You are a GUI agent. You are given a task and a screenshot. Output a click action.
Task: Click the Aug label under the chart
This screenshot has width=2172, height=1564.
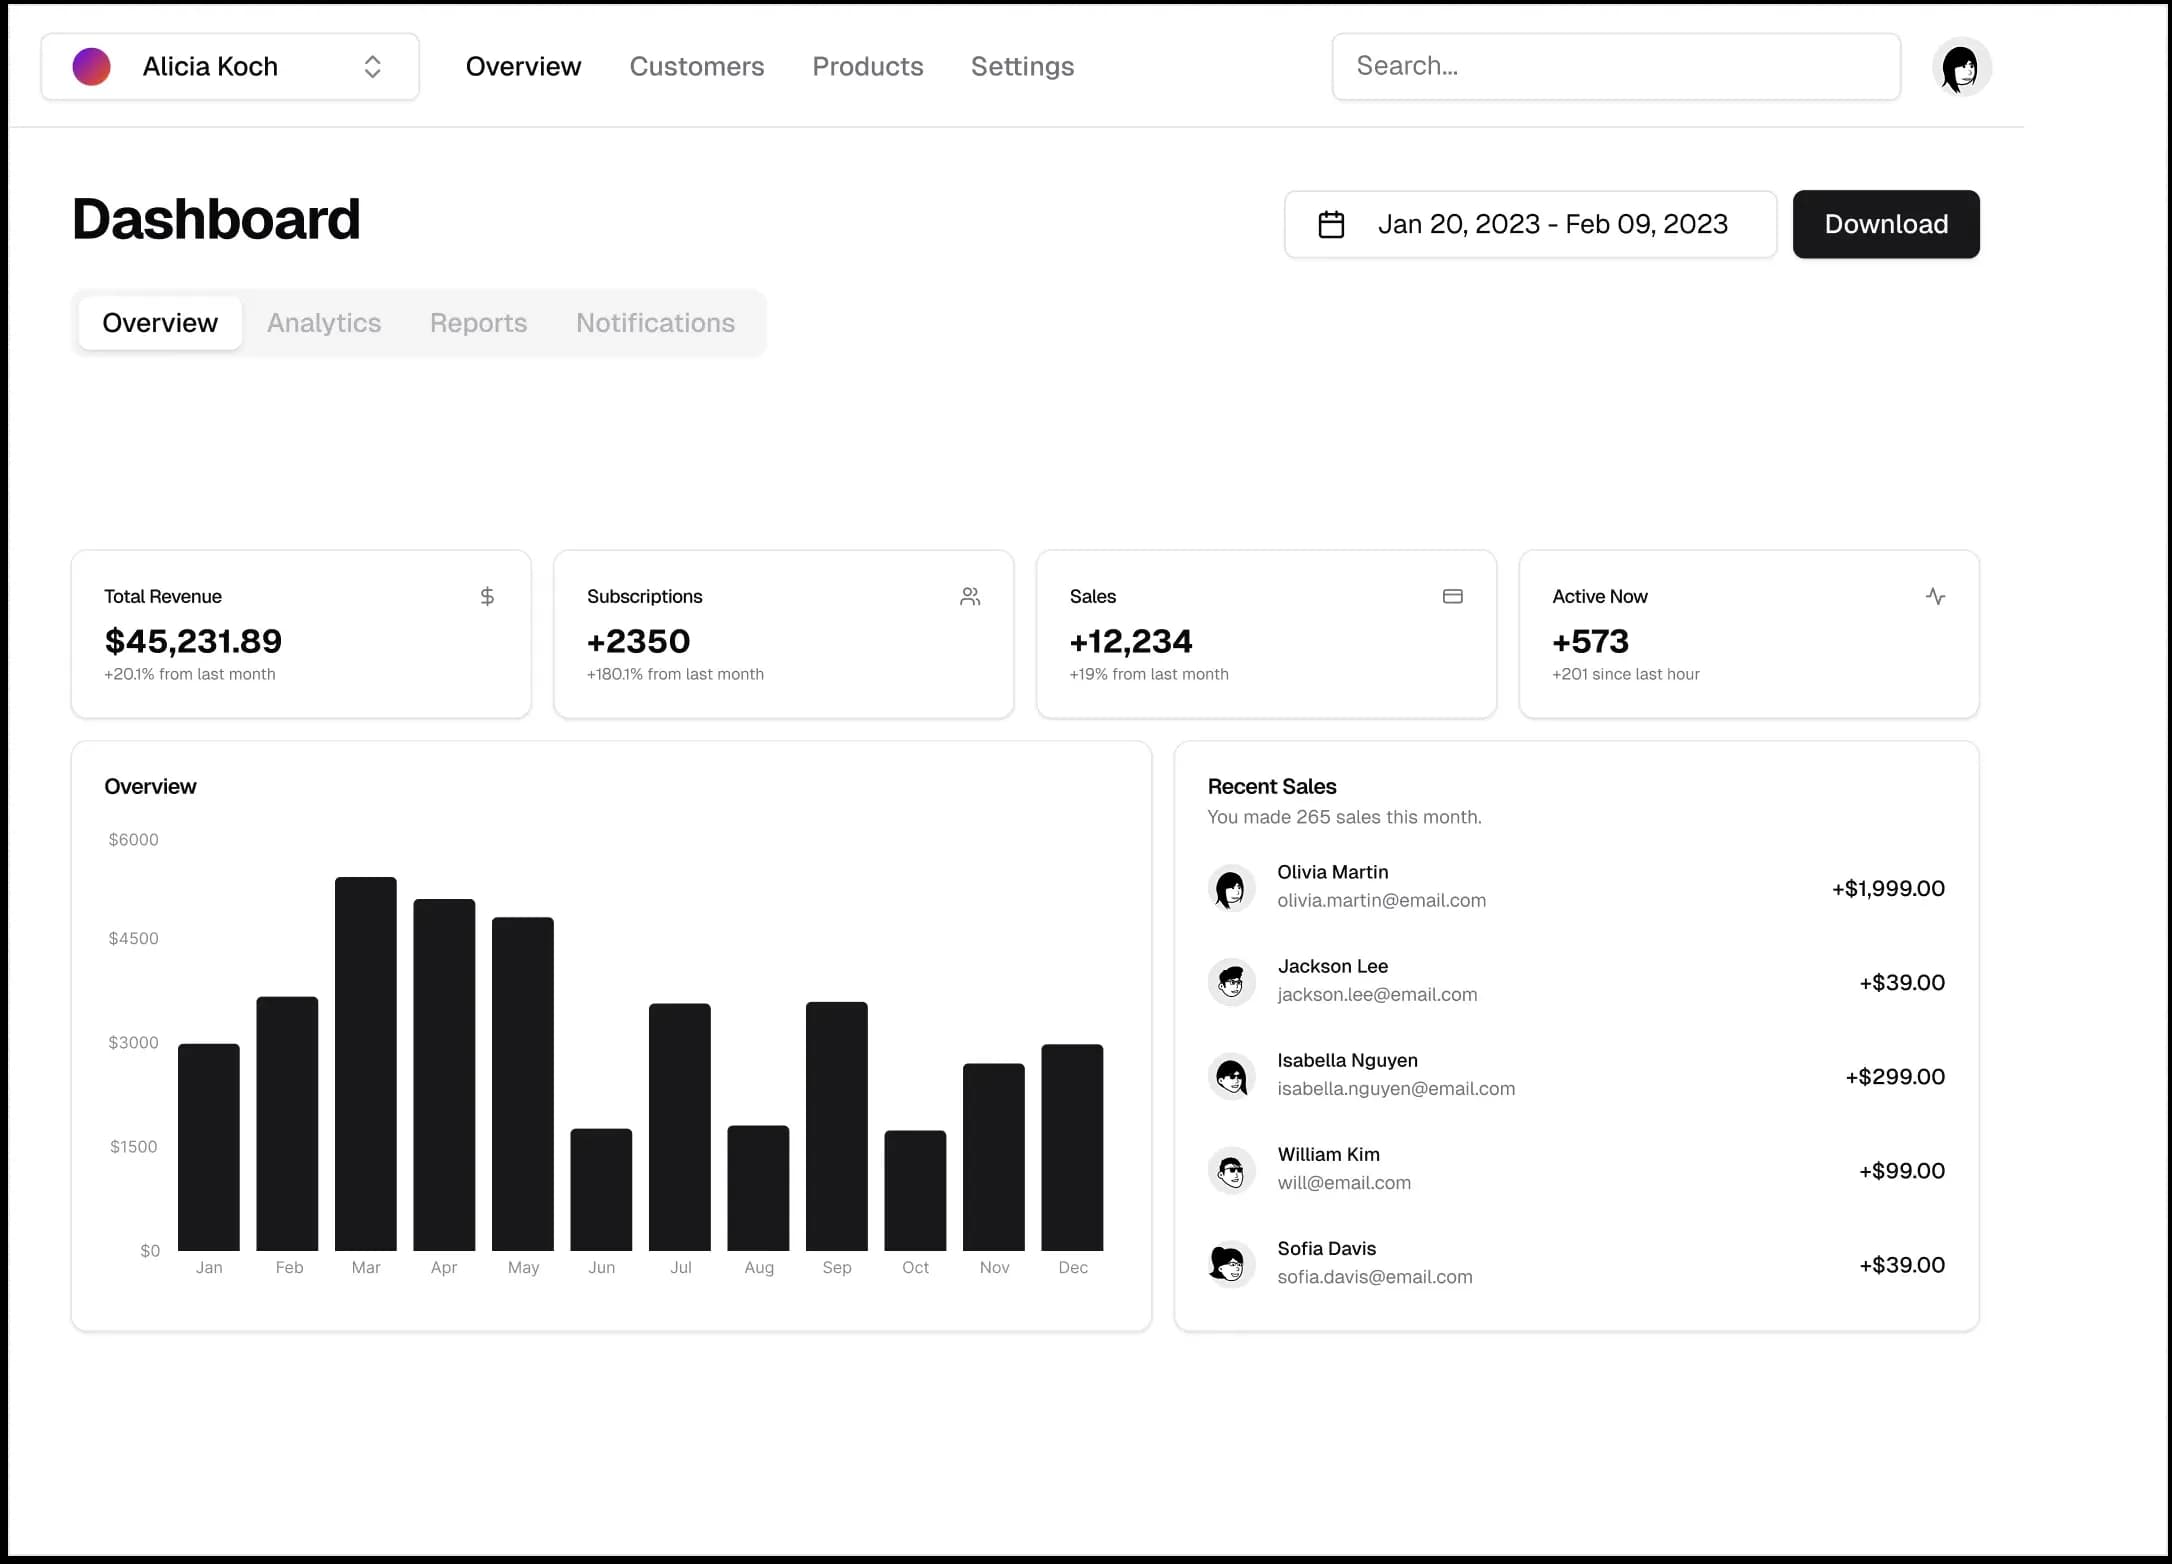tap(759, 1267)
